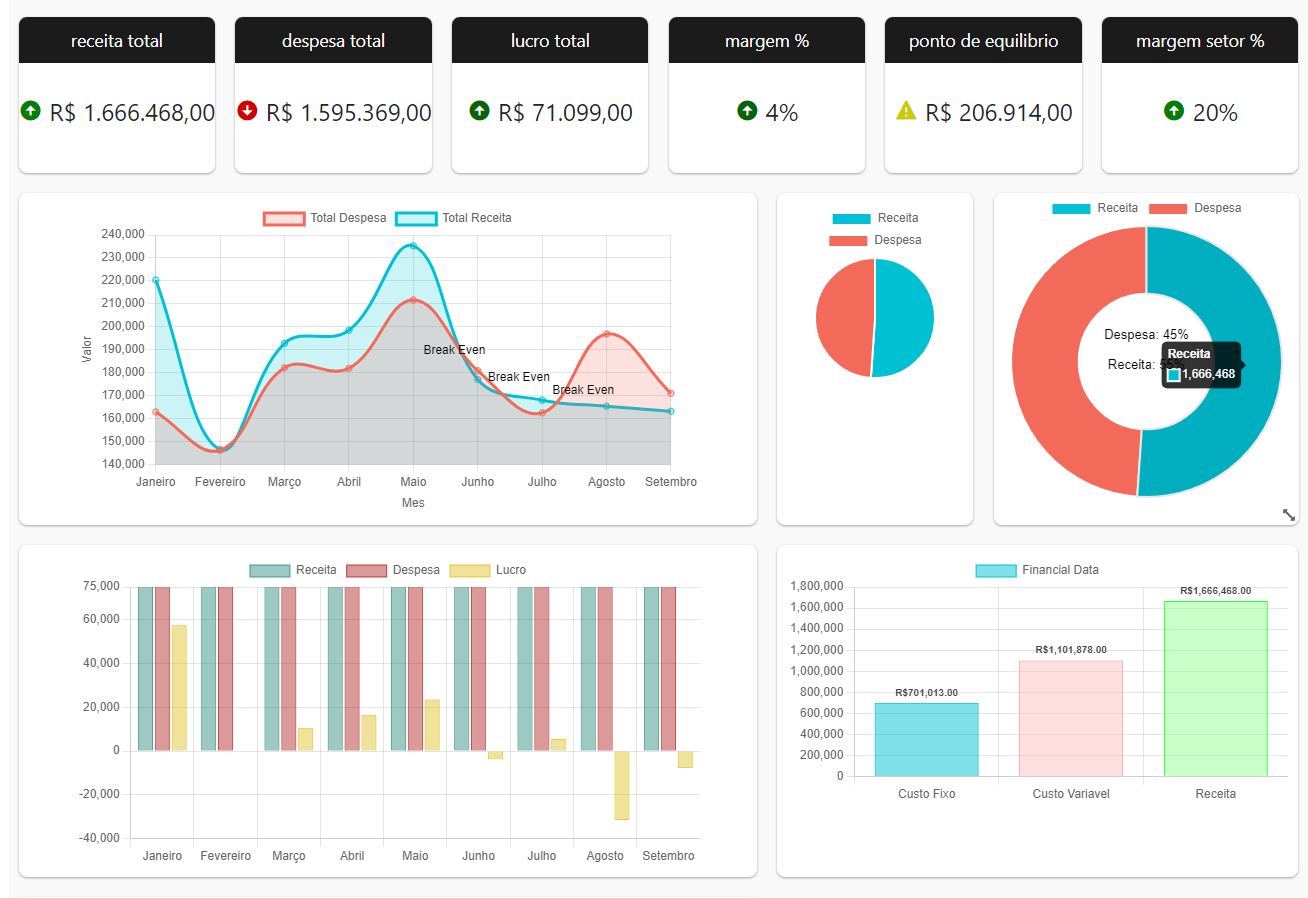
Task: Click the R$ 1.595.369,00 value
Action: point(349,112)
